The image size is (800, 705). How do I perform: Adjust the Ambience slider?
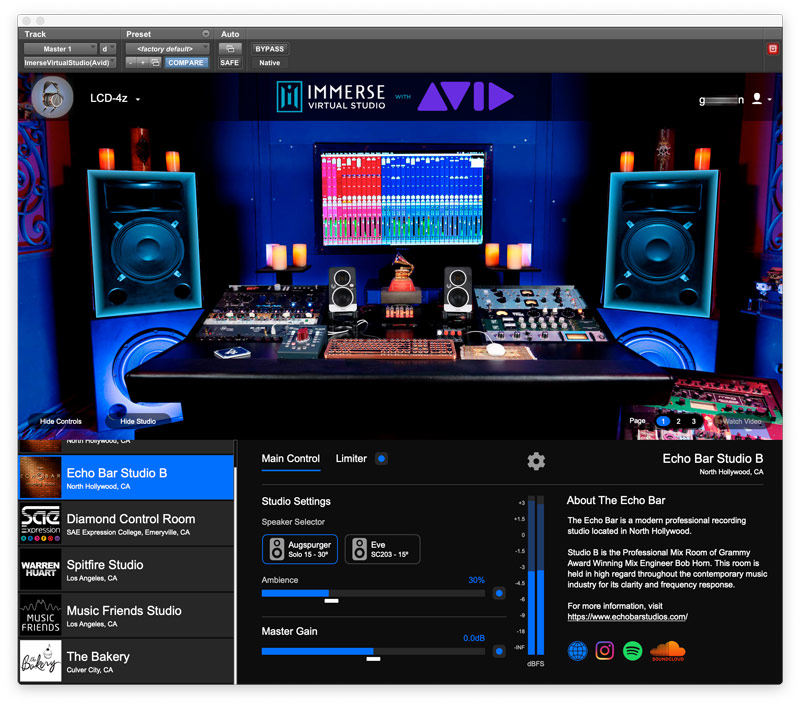tap(373, 593)
